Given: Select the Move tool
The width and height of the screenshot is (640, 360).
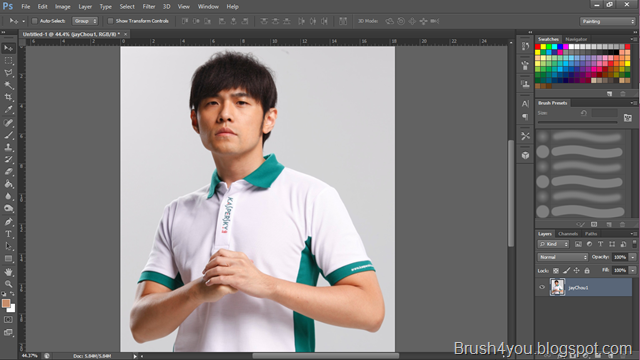Looking at the screenshot, I should [x=8, y=49].
